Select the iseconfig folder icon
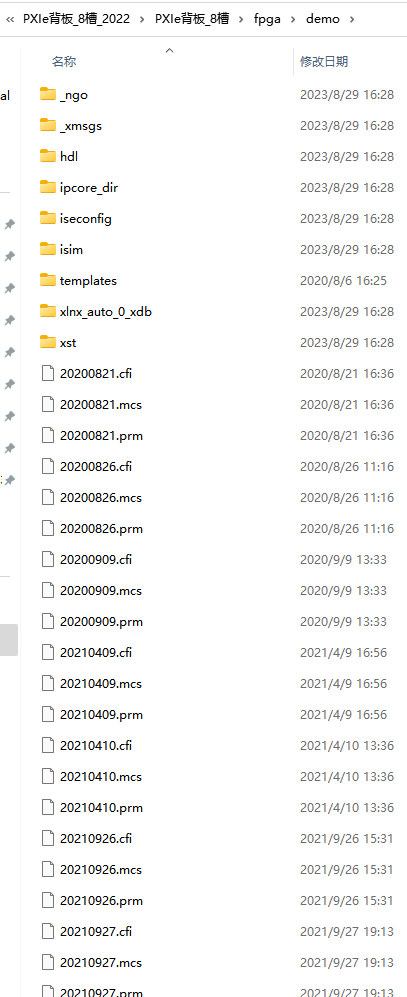Image resolution: width=407 pixels, height=997 pixels. pos(48,219)
